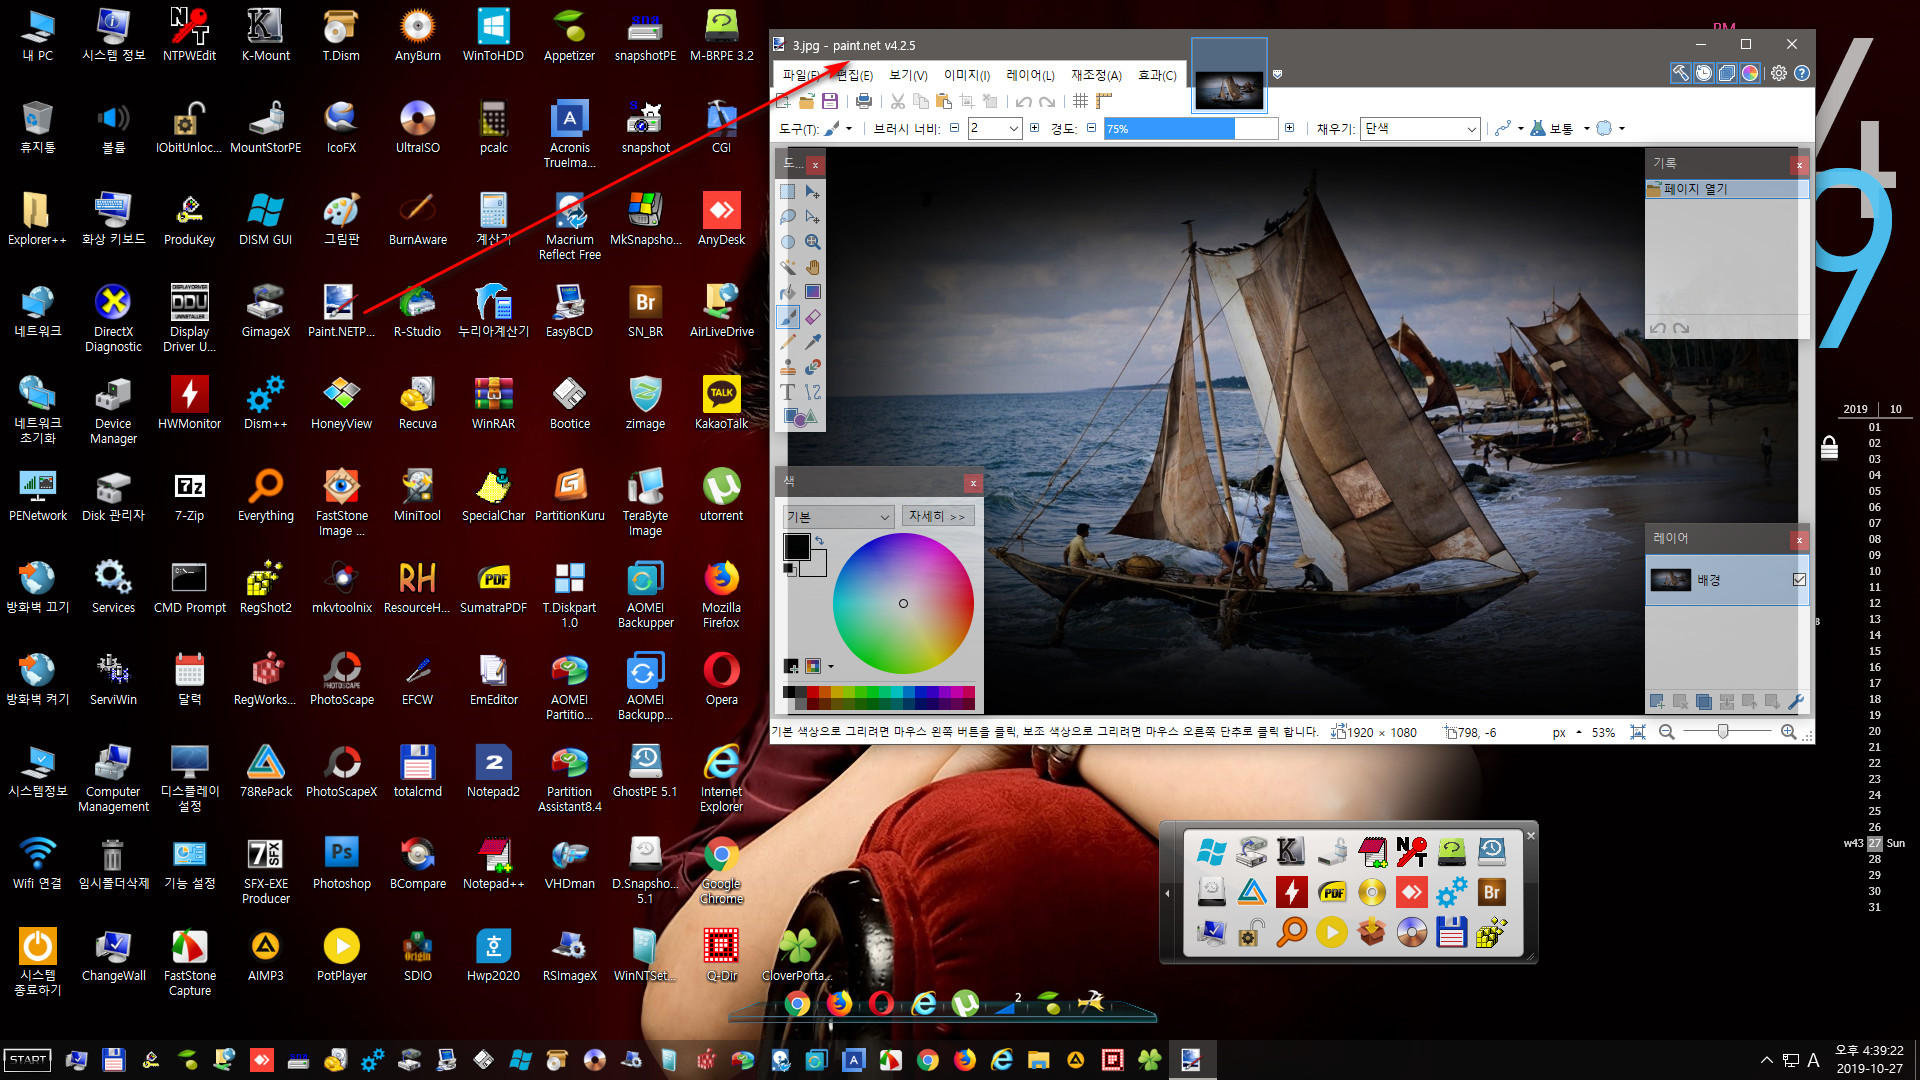Toggle the History window clock button
1920x1080 pixels.
click(1704, 73)
